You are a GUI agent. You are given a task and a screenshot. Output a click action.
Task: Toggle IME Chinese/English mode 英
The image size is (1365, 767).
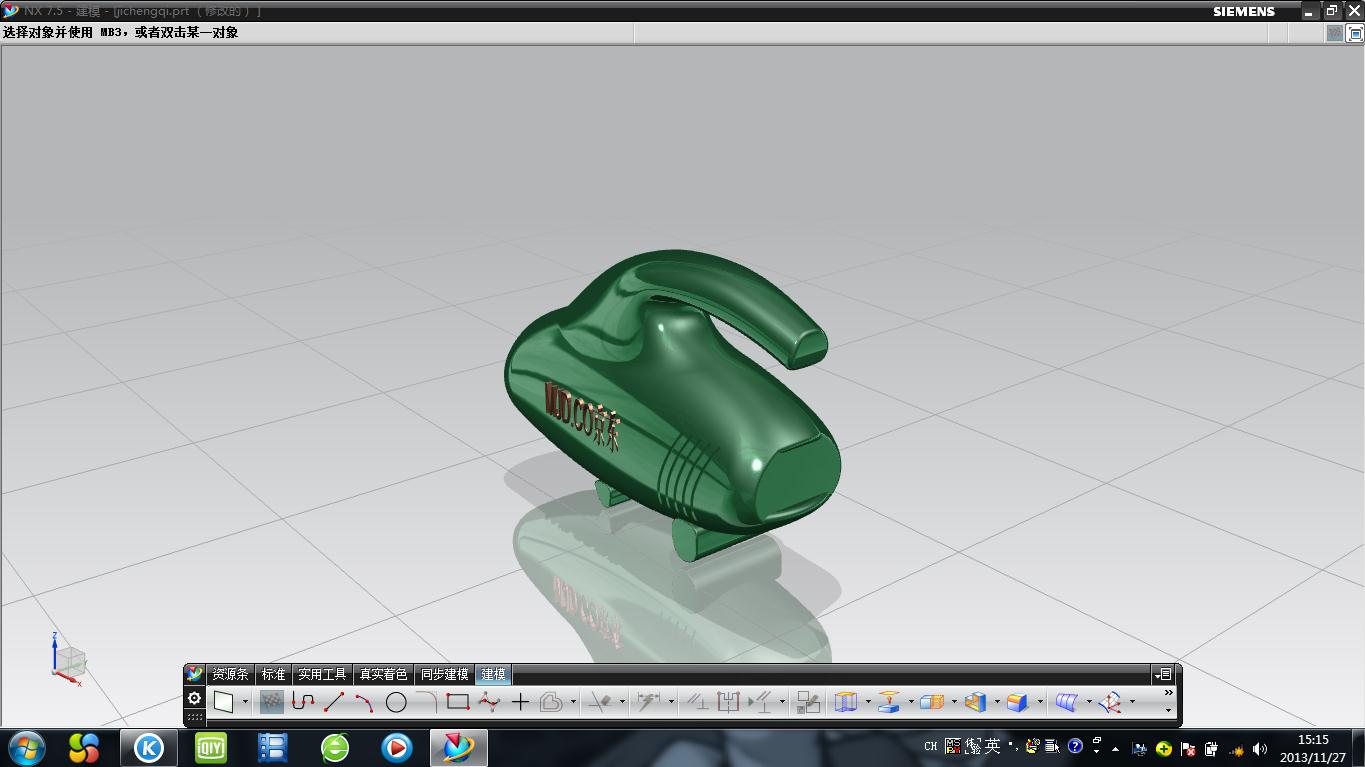click(992, 746)
